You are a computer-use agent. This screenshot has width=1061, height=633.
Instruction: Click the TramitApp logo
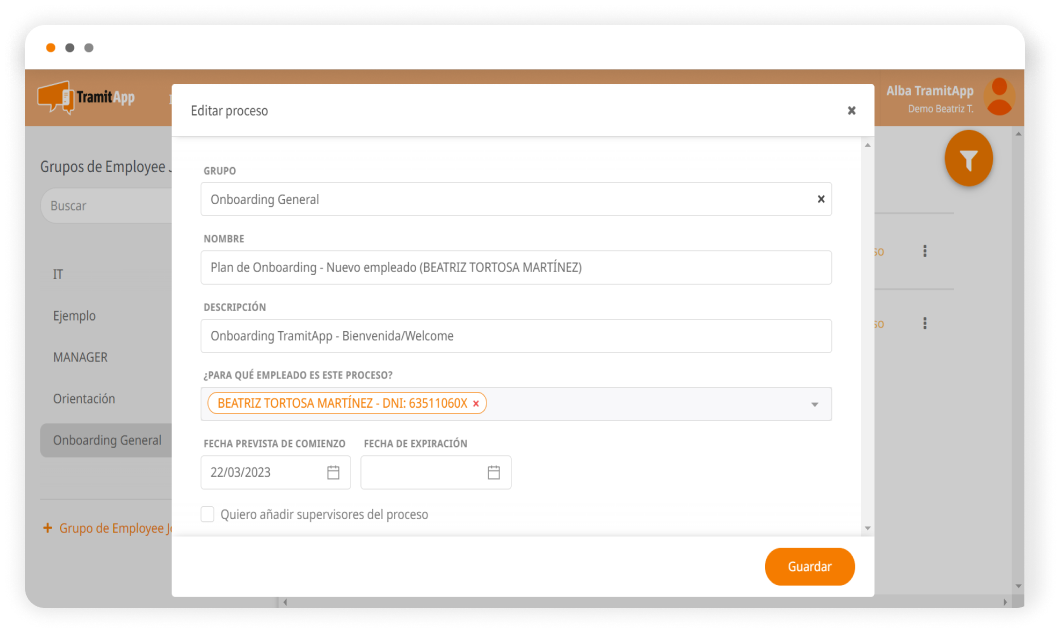click(86, 98)
